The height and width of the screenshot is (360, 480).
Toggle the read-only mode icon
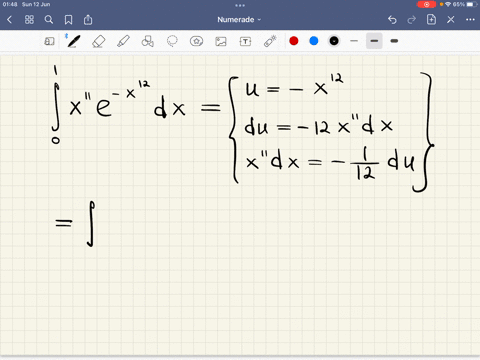click(x=49, y=41)
